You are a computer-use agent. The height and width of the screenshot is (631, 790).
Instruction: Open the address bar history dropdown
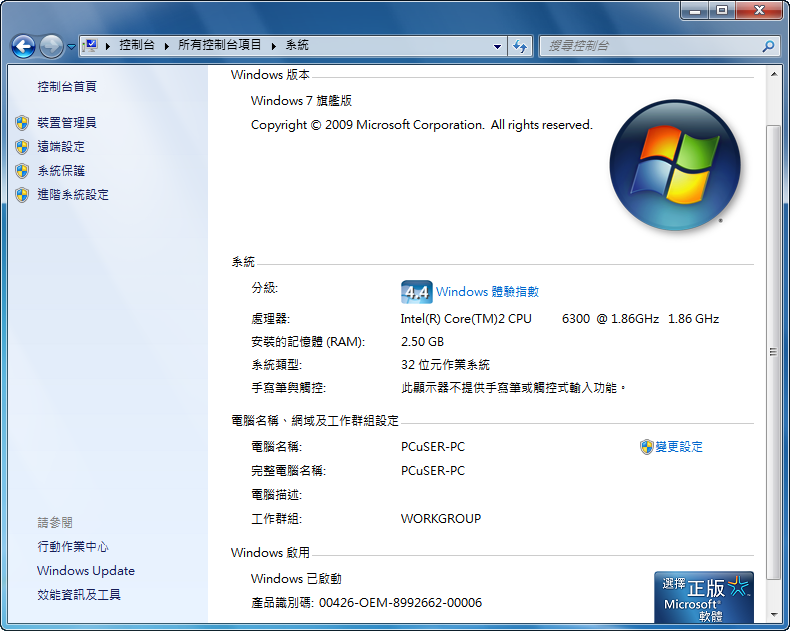click(x=497, y=46)
